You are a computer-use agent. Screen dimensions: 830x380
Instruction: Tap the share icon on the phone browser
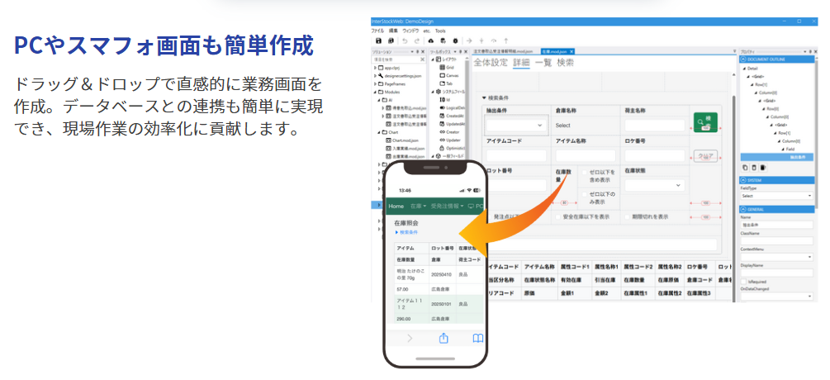point(444,338)
